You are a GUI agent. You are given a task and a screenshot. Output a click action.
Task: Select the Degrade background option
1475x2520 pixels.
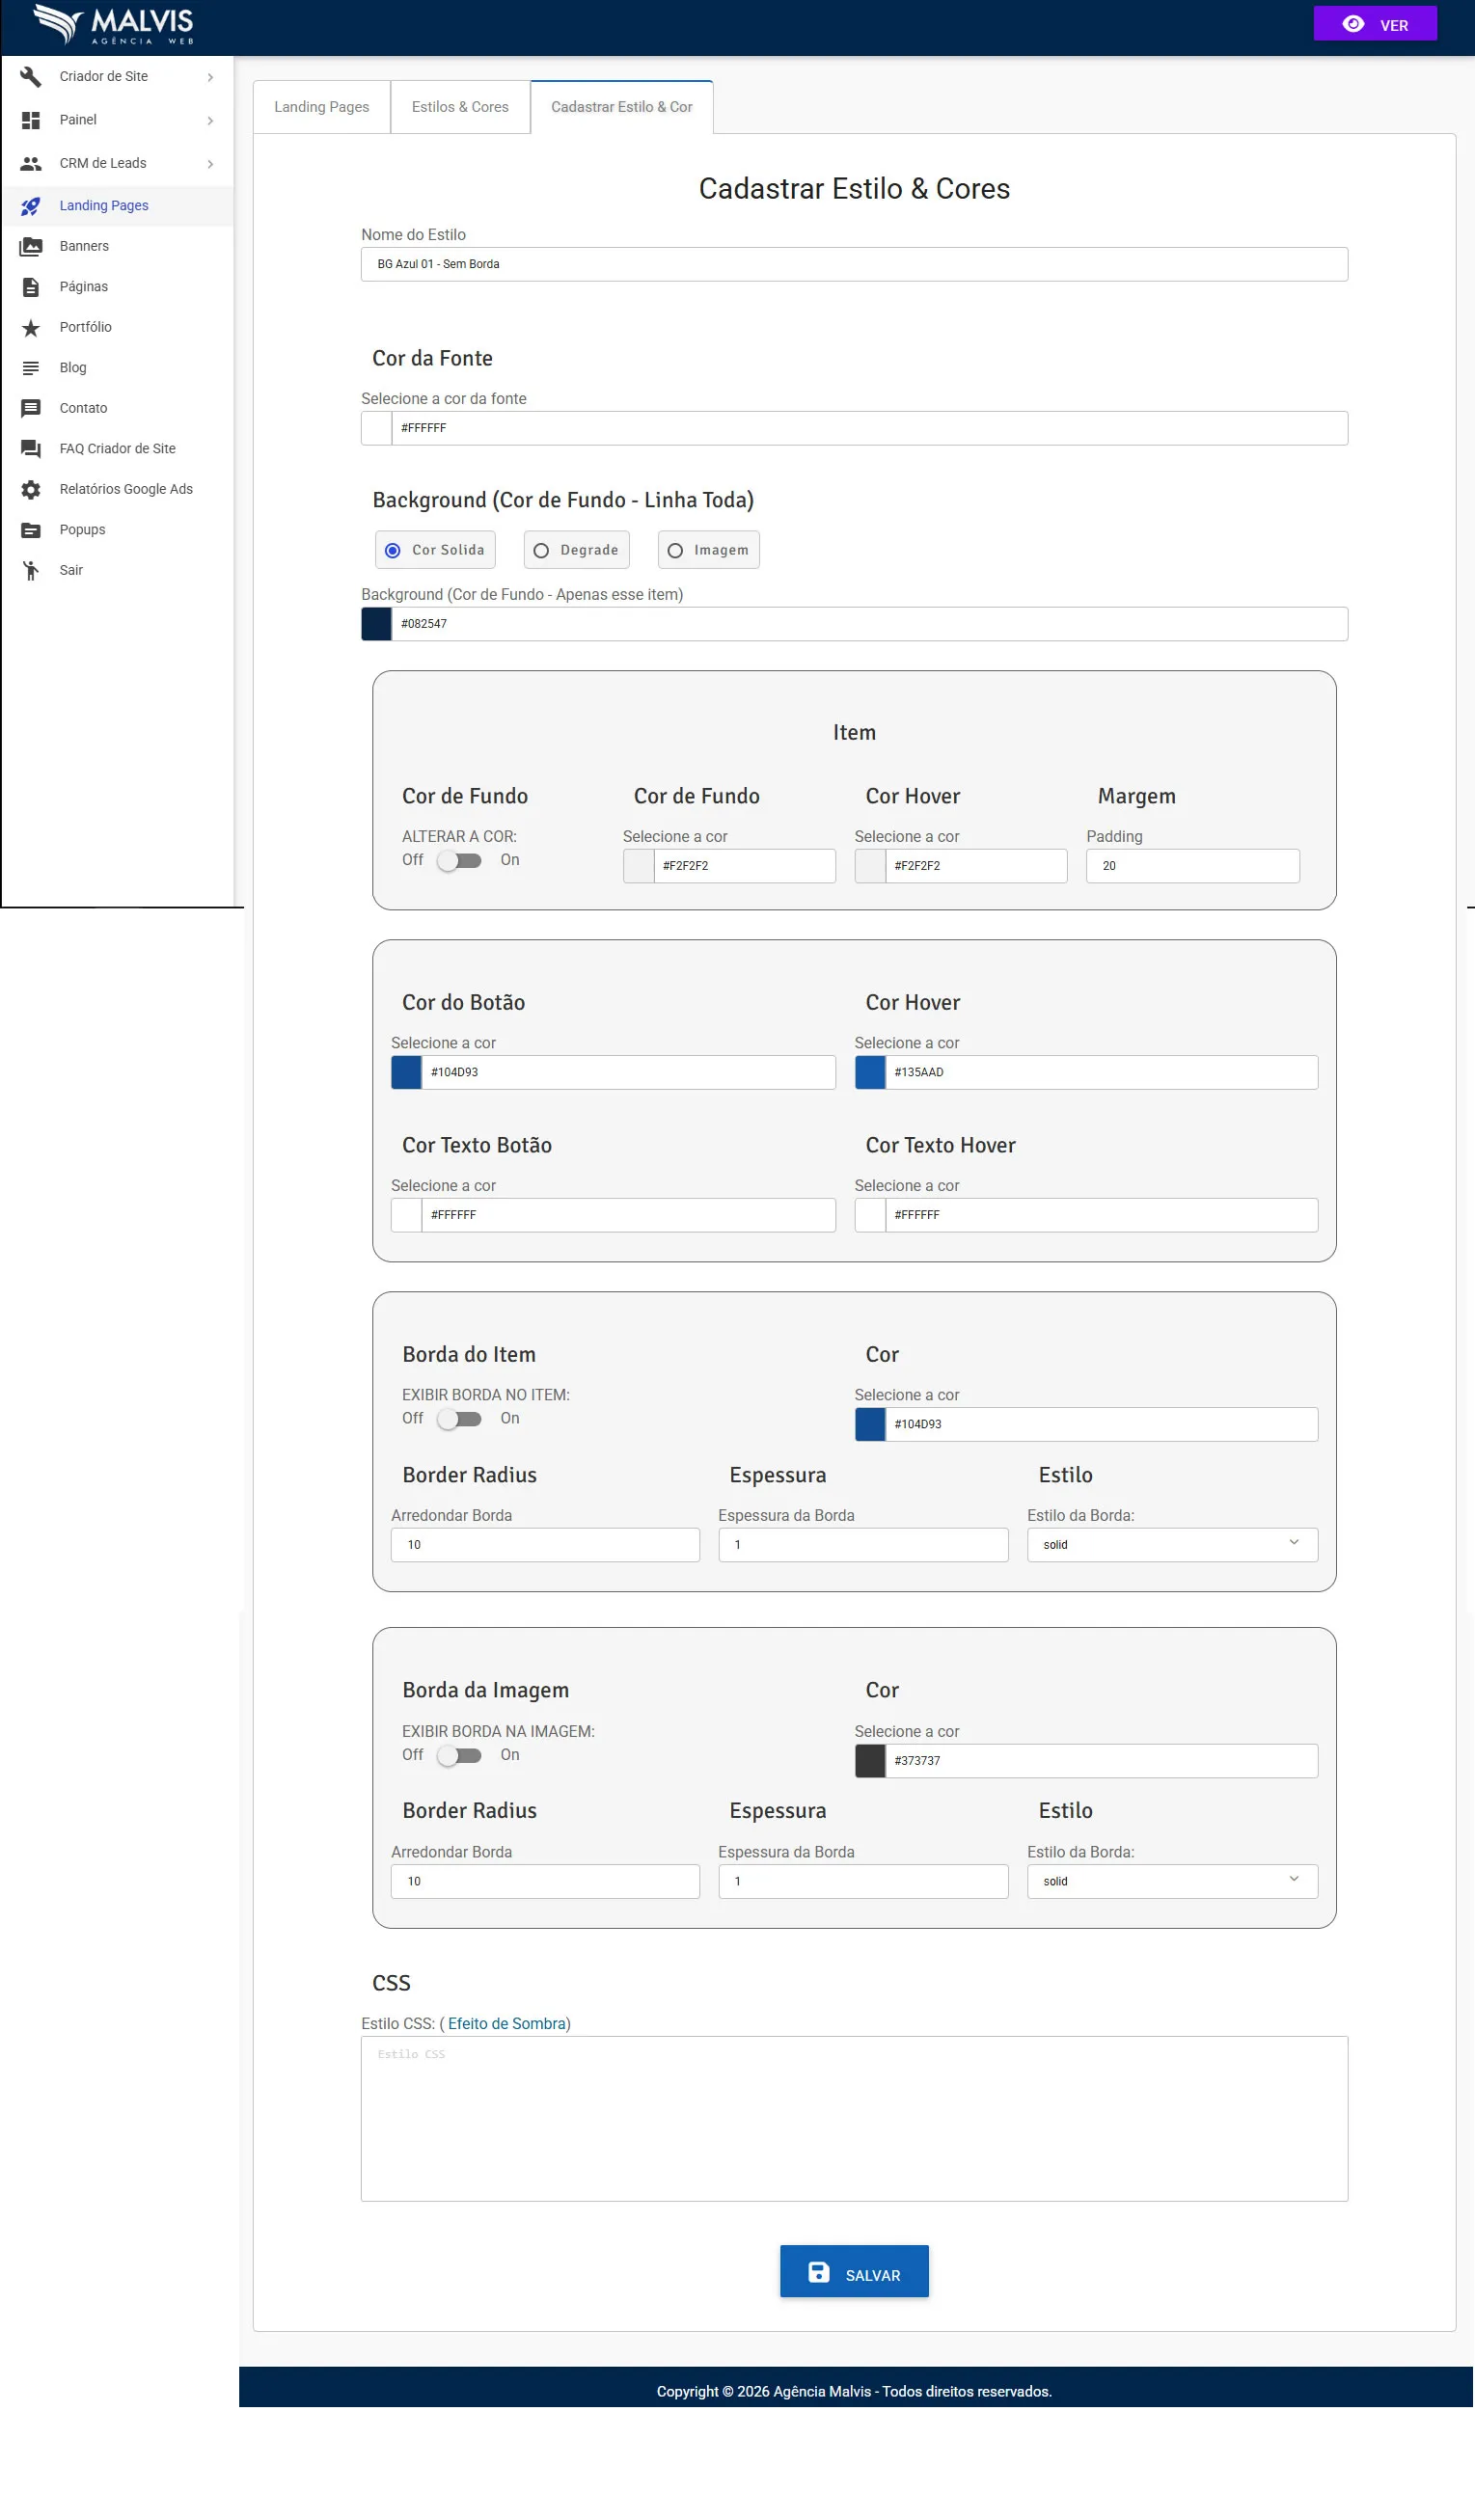tap(576, 550)
